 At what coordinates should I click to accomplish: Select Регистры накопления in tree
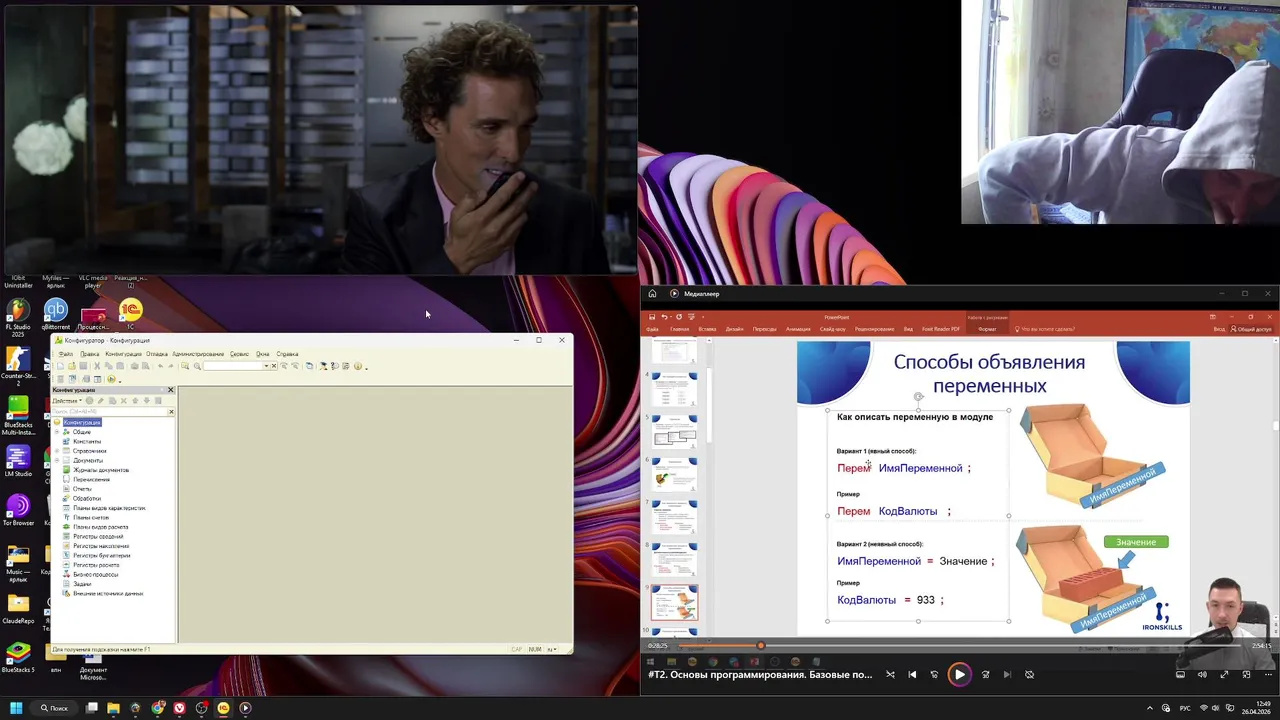click(101, 546)
